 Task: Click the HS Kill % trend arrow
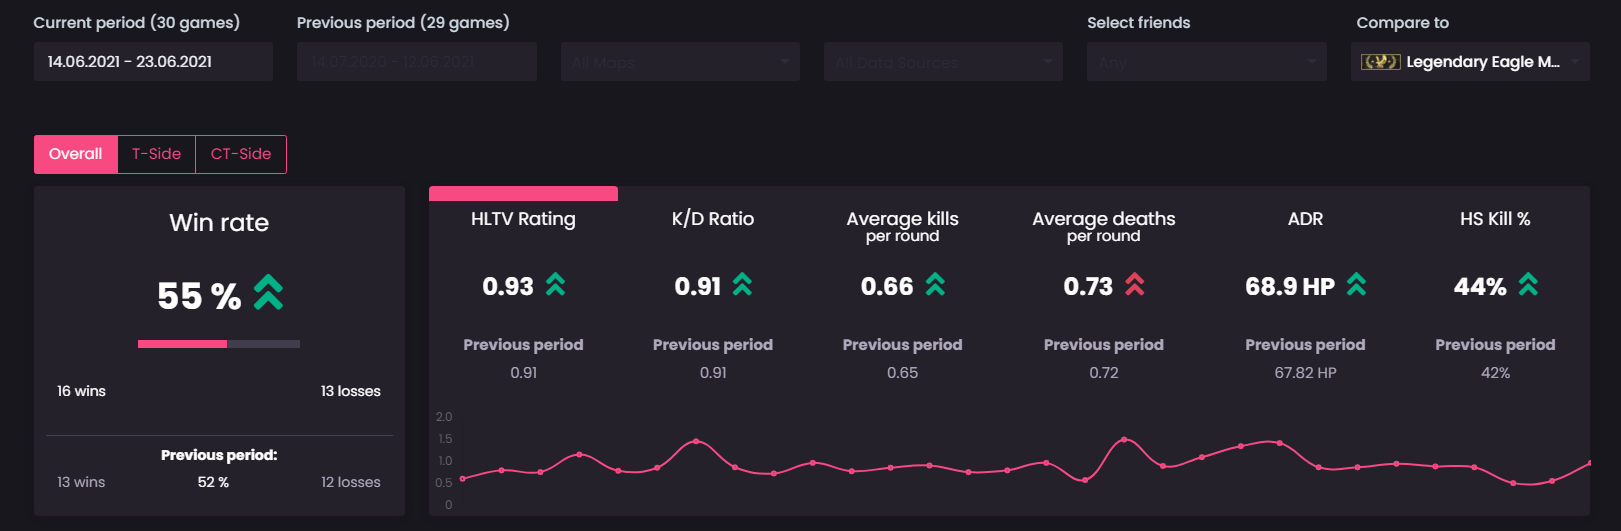pyautogui.click(x=1528, y=285)
